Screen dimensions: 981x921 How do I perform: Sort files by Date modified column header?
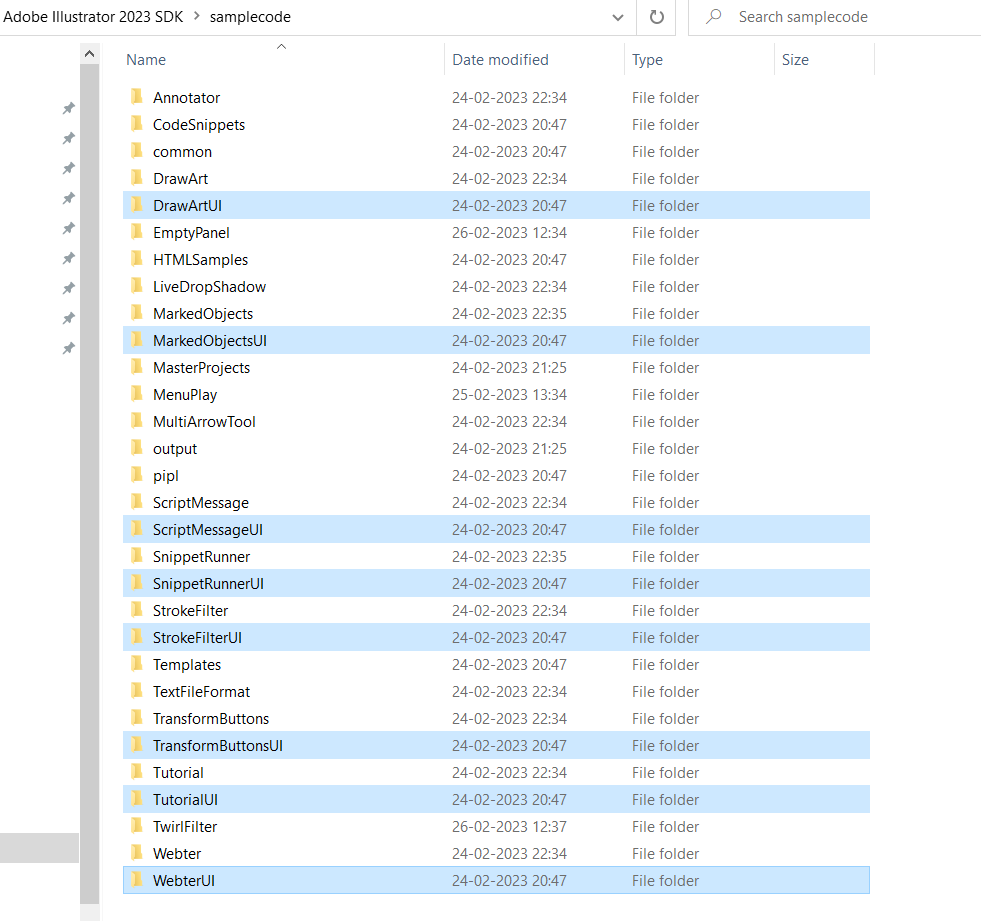click(500, 59)
